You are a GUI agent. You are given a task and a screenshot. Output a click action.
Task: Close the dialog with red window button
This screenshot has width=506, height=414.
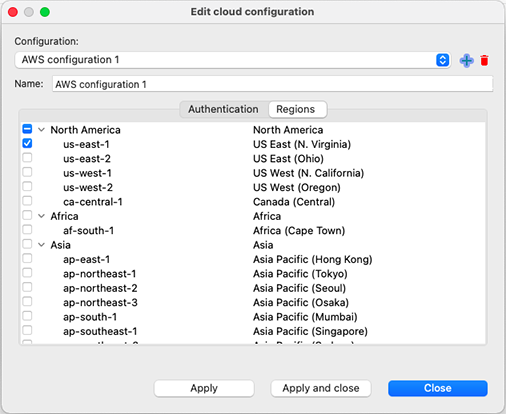tap(13, 12)
